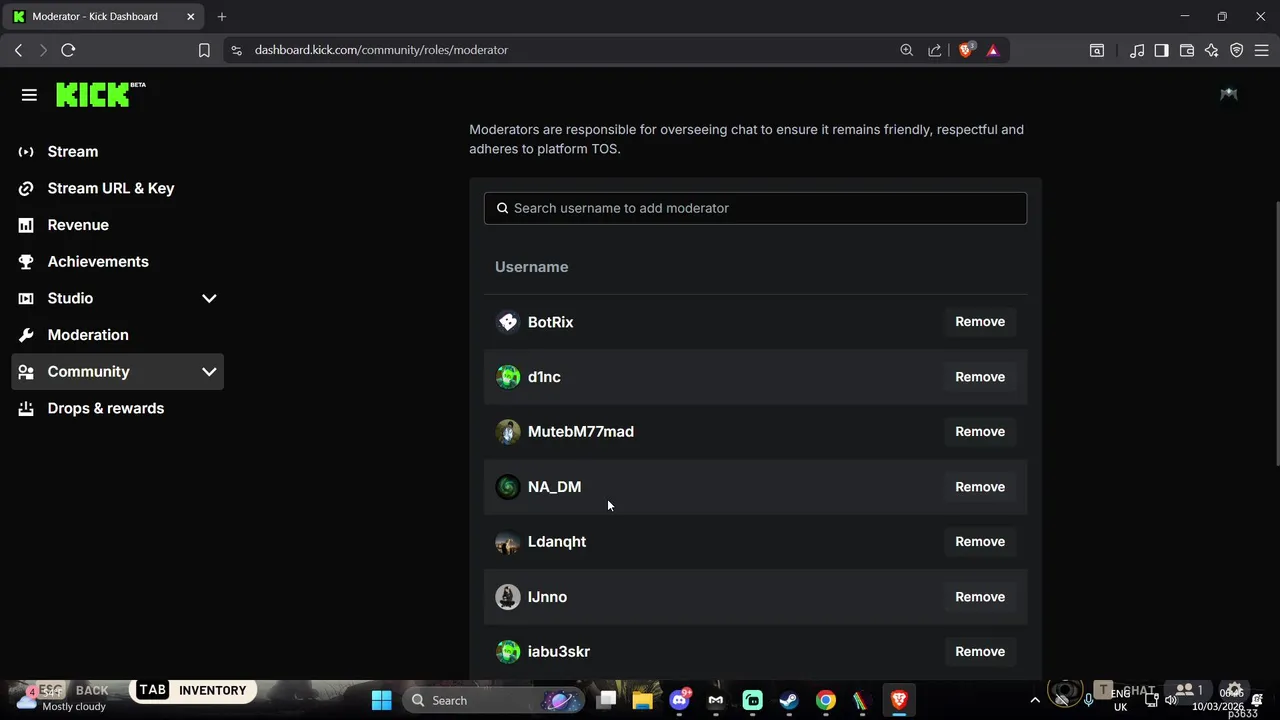Click the Stream URL link icon

26,188
